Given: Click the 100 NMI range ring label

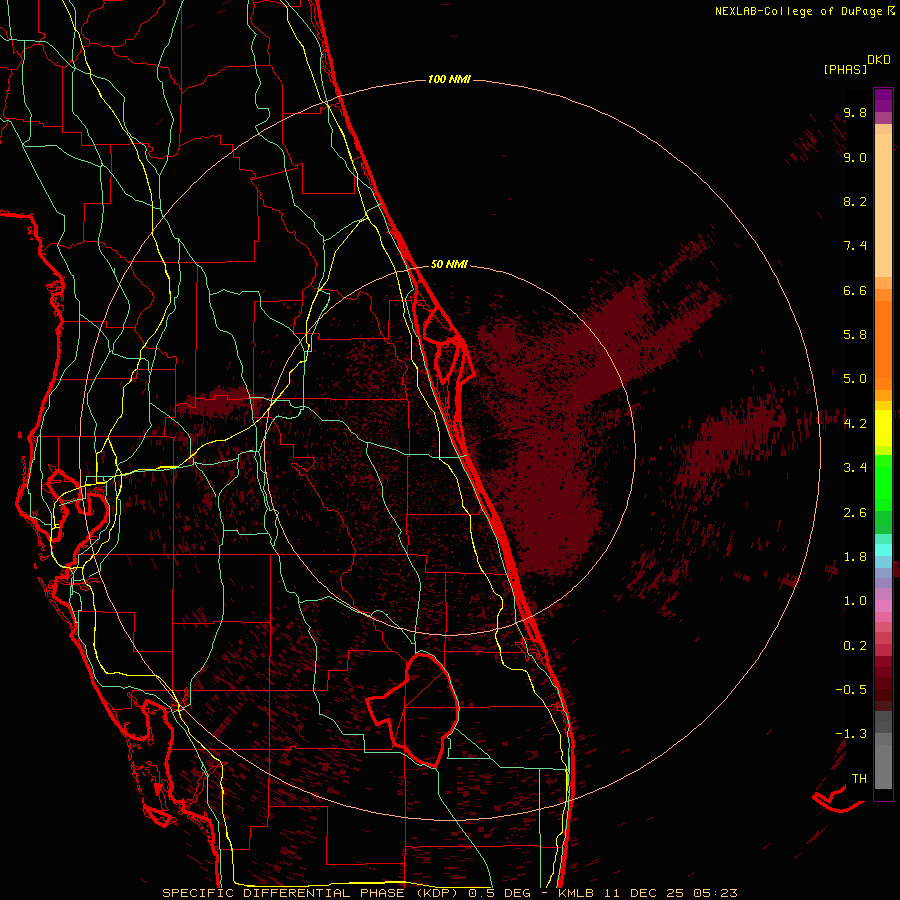Looking at the screenshot, I should 449,79.
